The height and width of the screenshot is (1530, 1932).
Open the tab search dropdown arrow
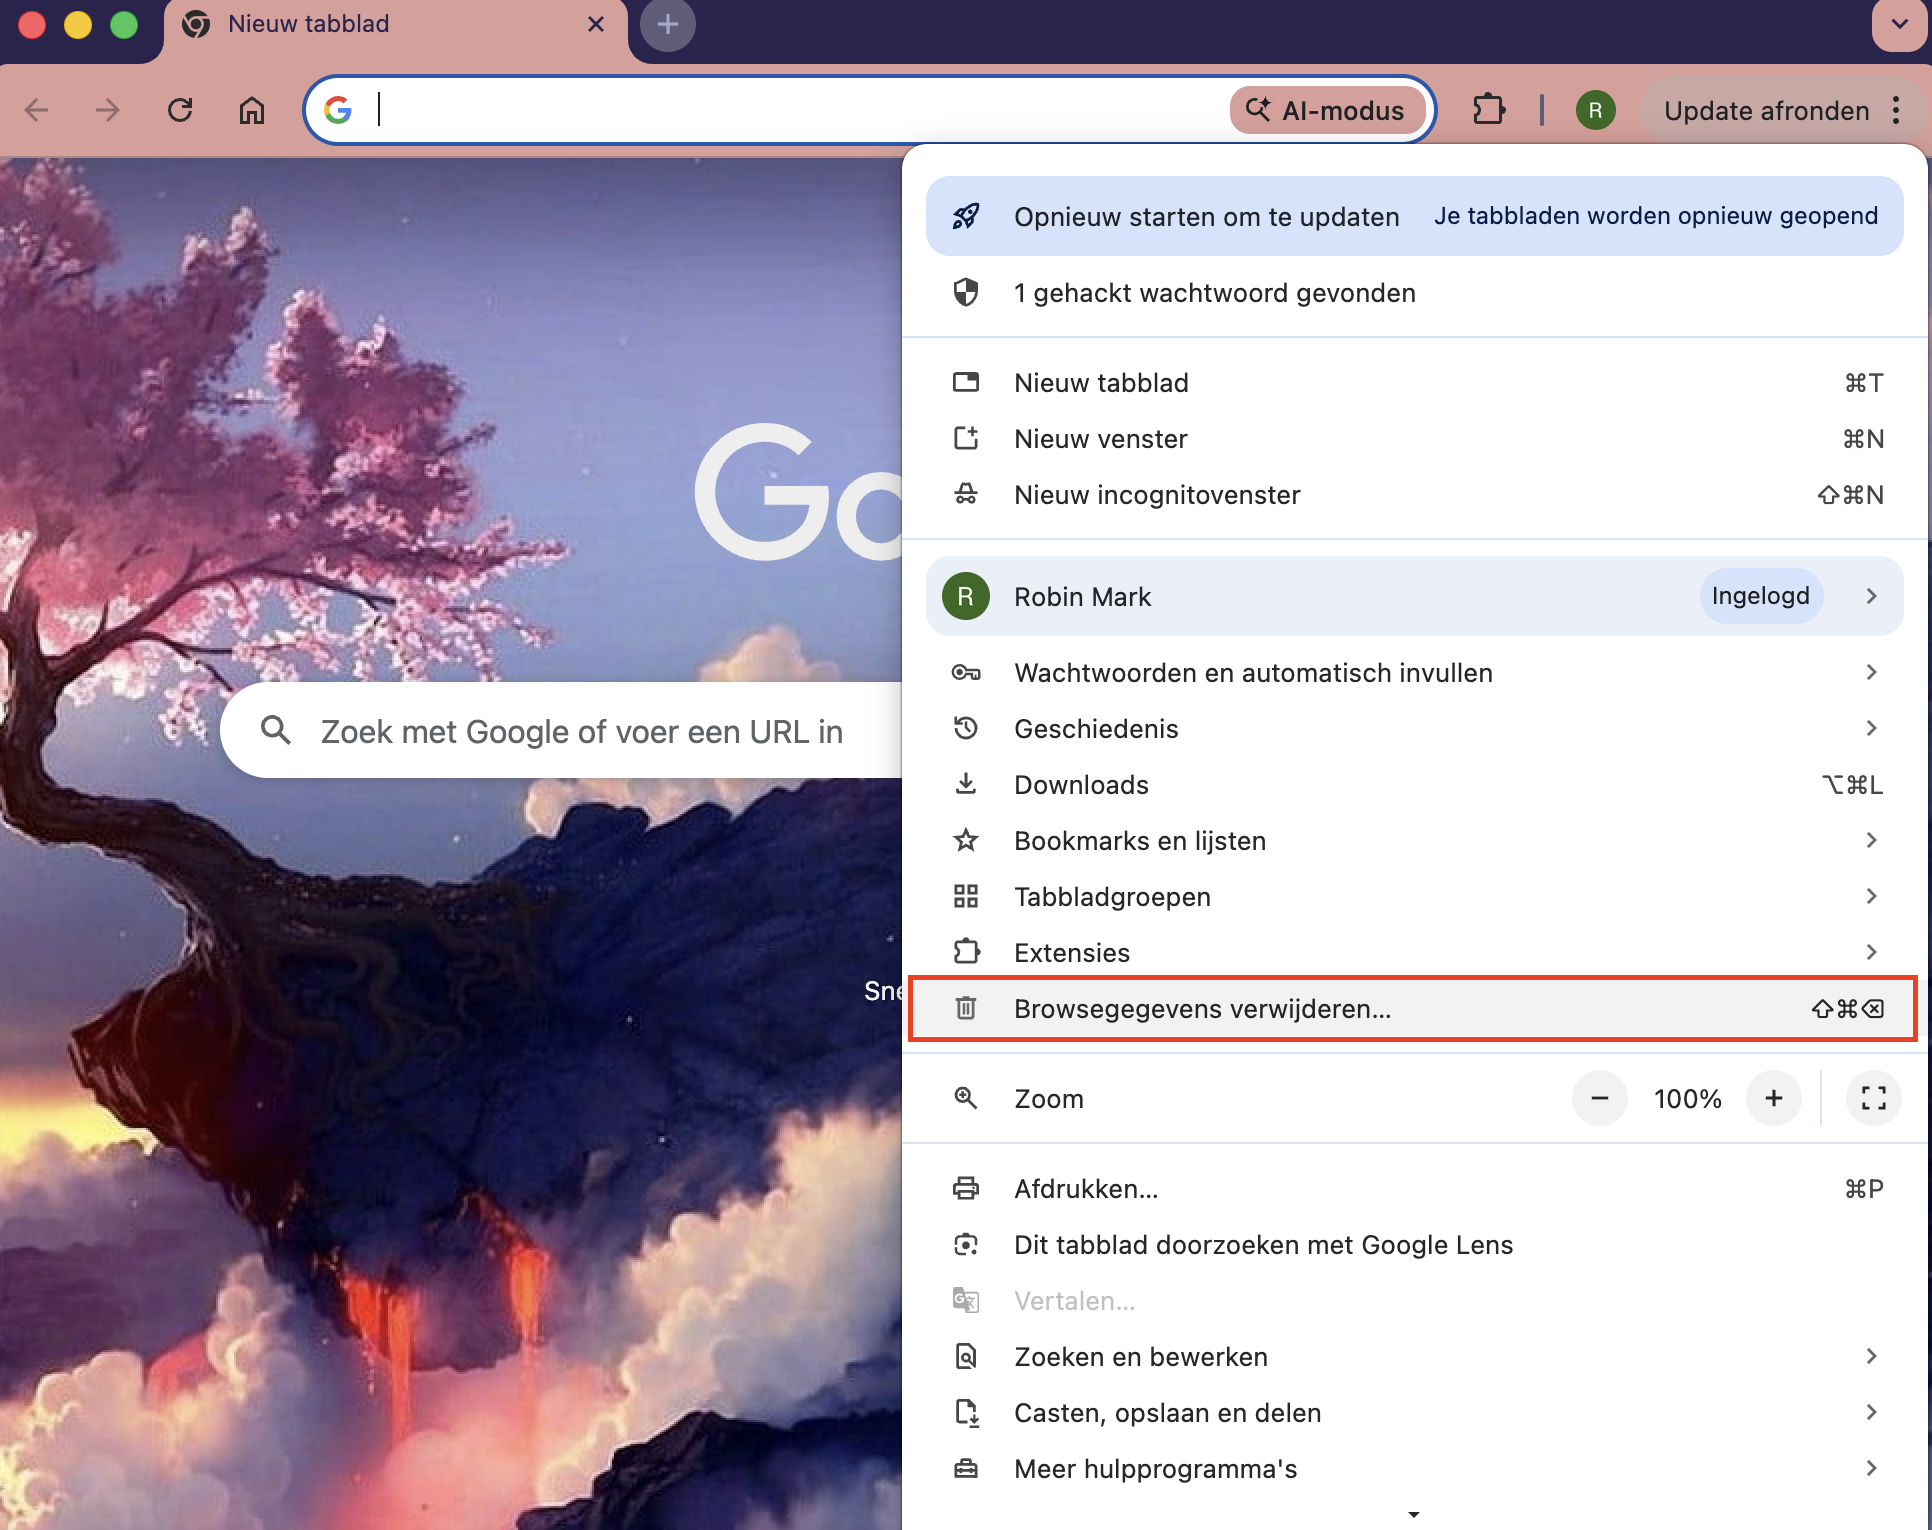pyautogui.click(x=1899, y=24)
